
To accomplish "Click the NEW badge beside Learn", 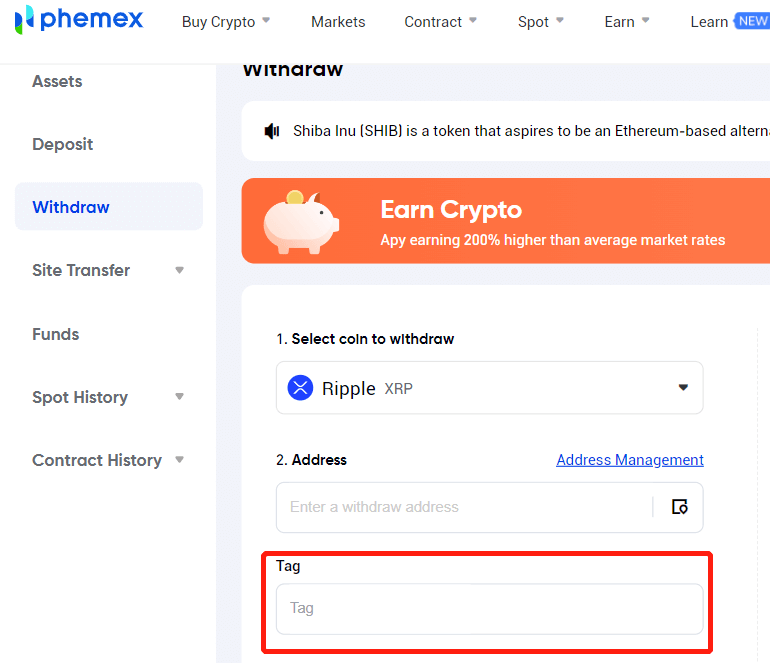I will point(752,21).
